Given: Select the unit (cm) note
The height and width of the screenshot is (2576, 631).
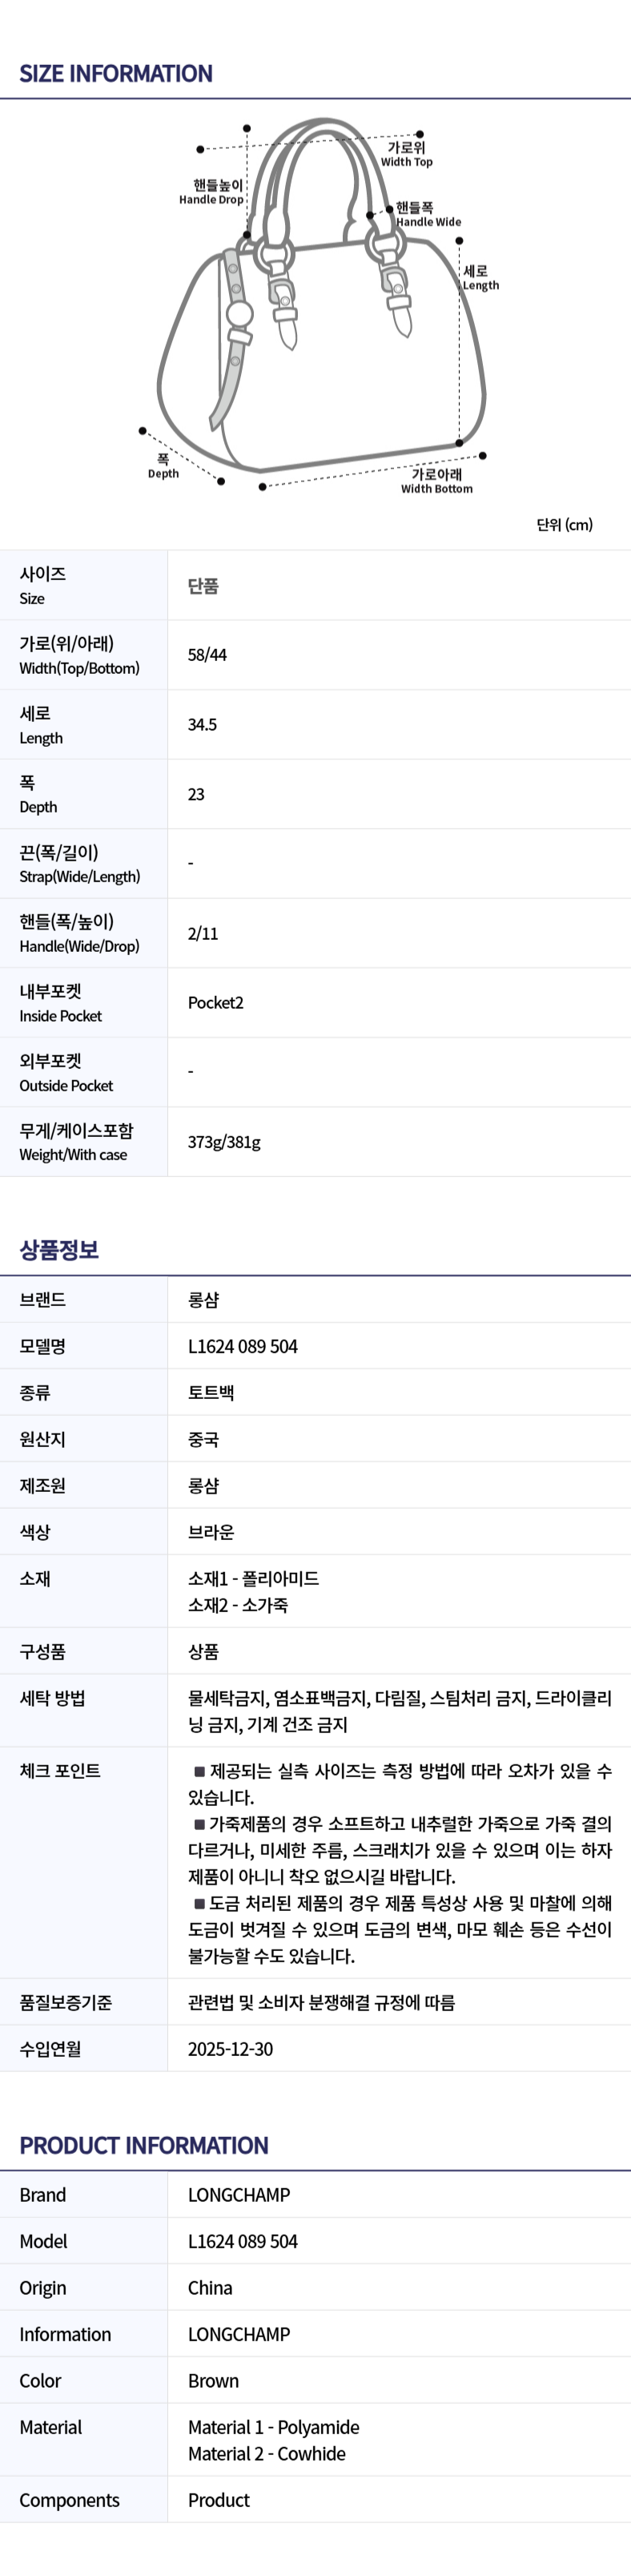Looking at the screenshot, I should click(564, 525).
